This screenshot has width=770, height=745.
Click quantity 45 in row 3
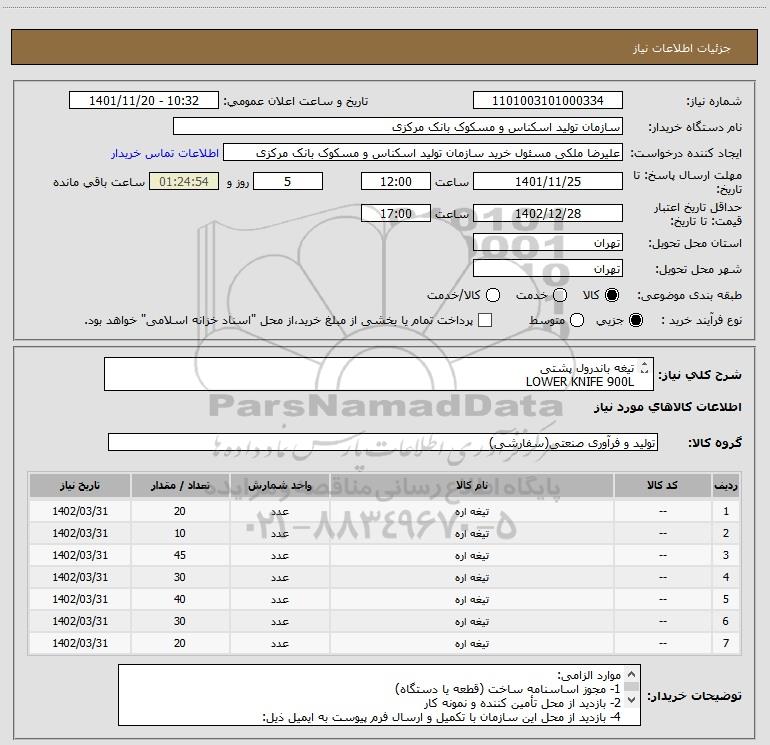tap(180, 555)
